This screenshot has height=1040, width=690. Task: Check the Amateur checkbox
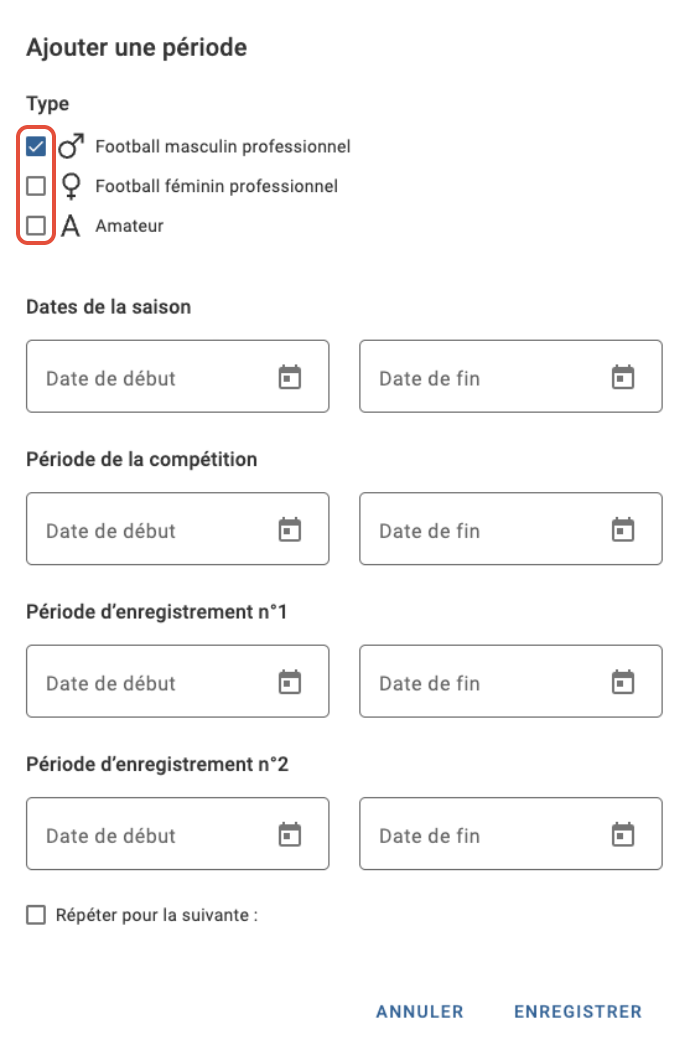[x=36, y=226]
